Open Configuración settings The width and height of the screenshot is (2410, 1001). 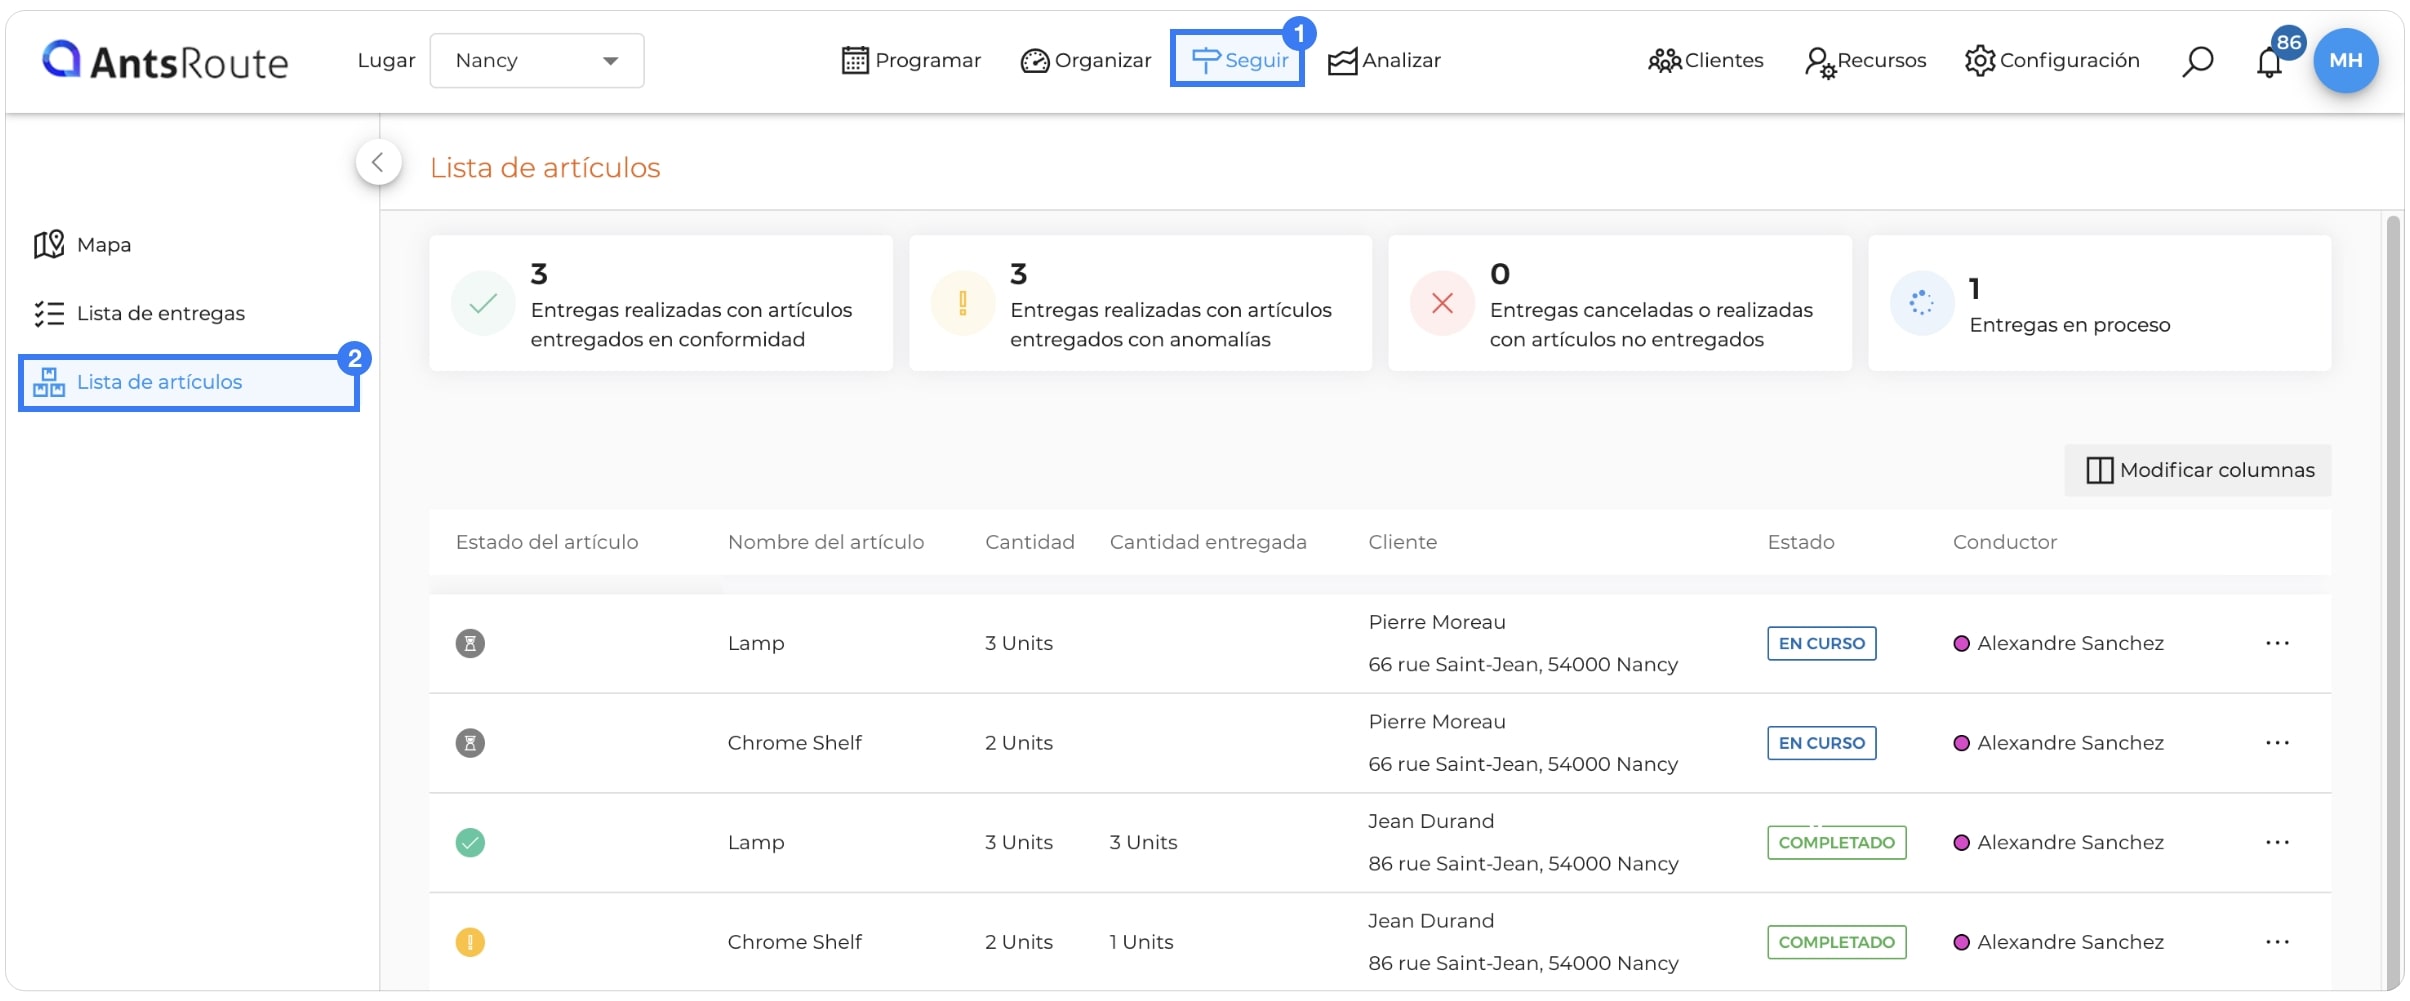(2052, 61)
